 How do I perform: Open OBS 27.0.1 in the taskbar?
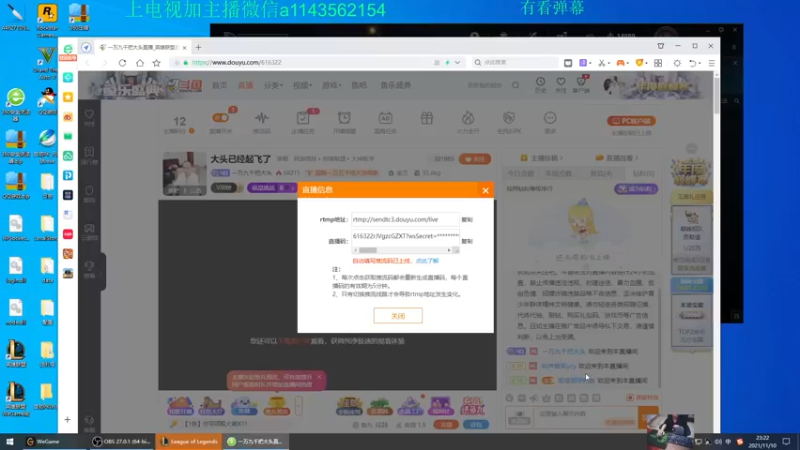tap(121, 442)
